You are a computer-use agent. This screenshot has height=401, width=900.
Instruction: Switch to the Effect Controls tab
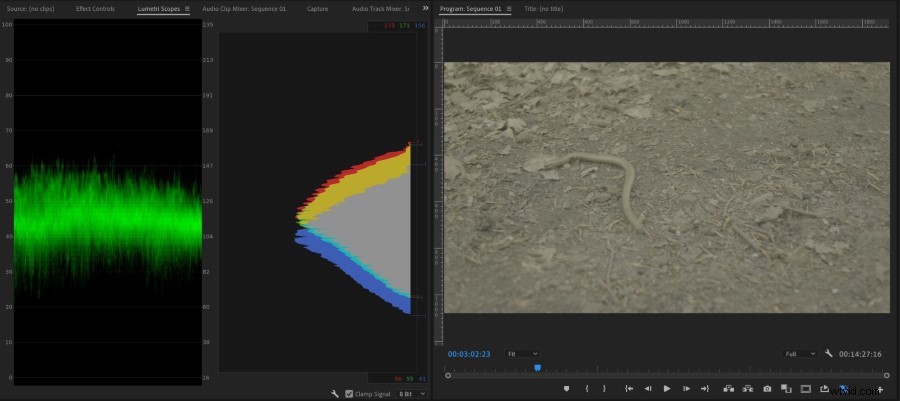click(95, 9)
